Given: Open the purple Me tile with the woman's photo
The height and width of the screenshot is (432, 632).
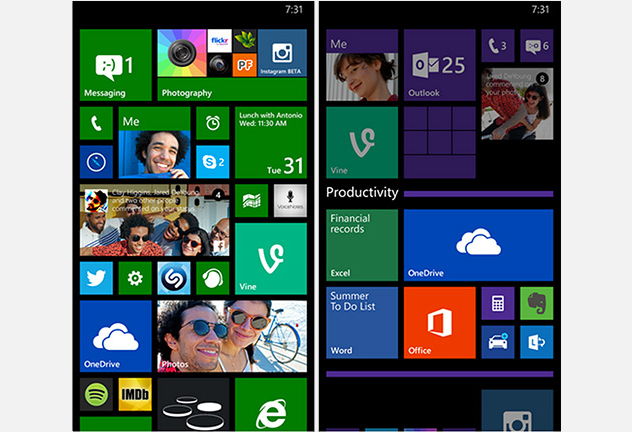Looking at the screenshot, I should [x=362, y=65].
